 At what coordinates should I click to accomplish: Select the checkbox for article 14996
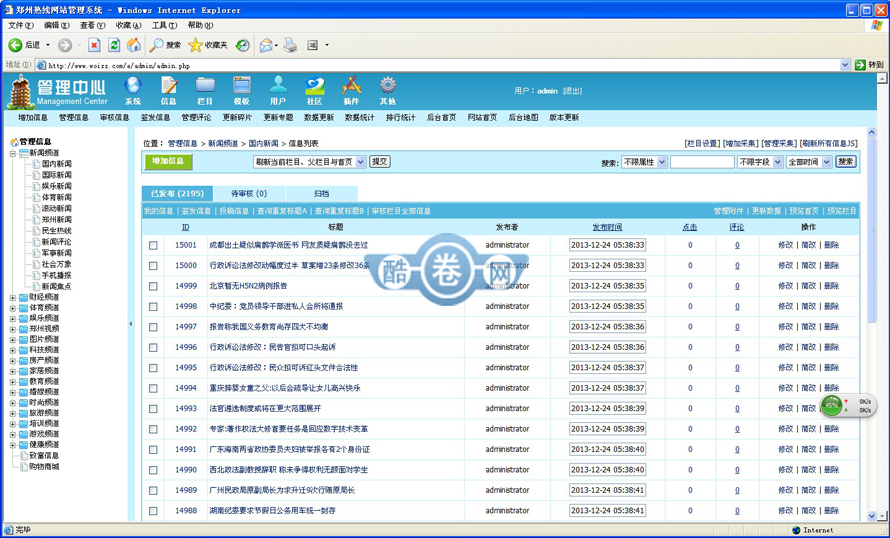pos(153,348)
